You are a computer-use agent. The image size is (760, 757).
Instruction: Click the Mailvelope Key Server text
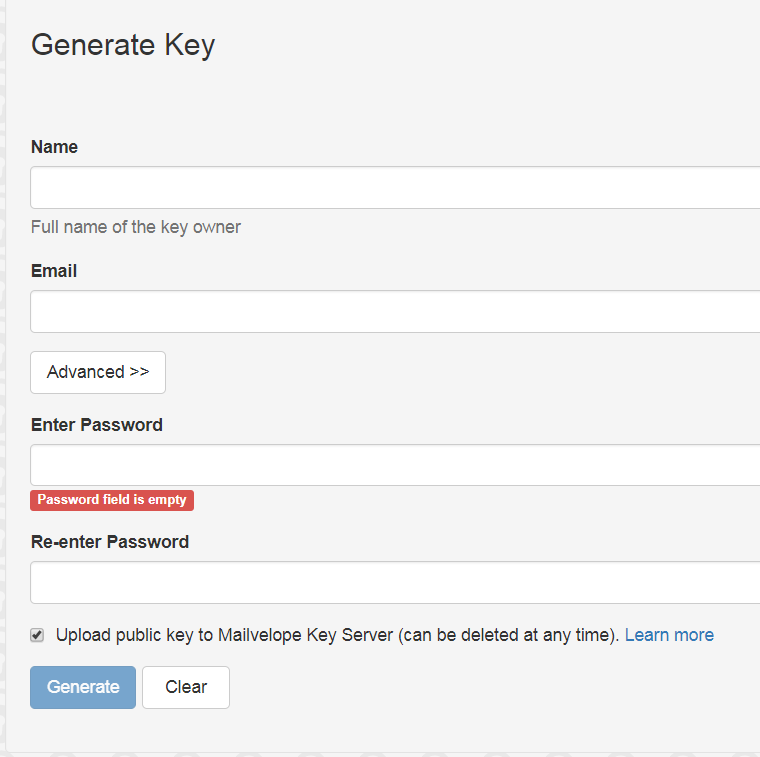[x=305, y=635]
